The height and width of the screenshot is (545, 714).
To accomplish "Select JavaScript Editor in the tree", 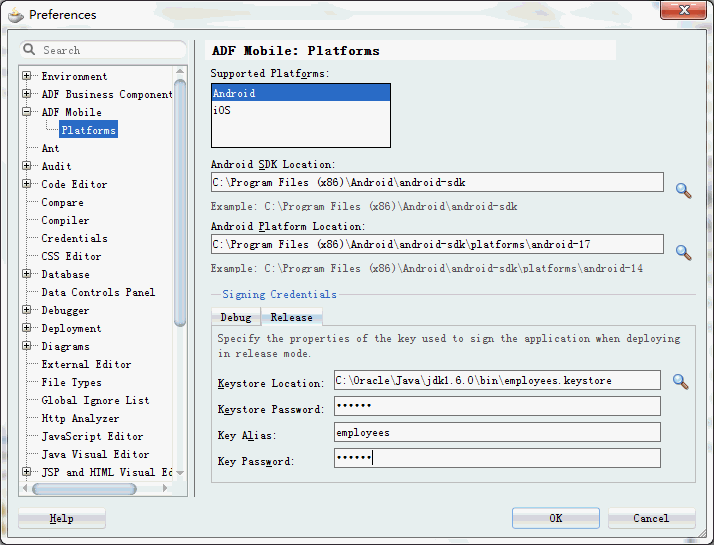I will click(x=92, y=436).
